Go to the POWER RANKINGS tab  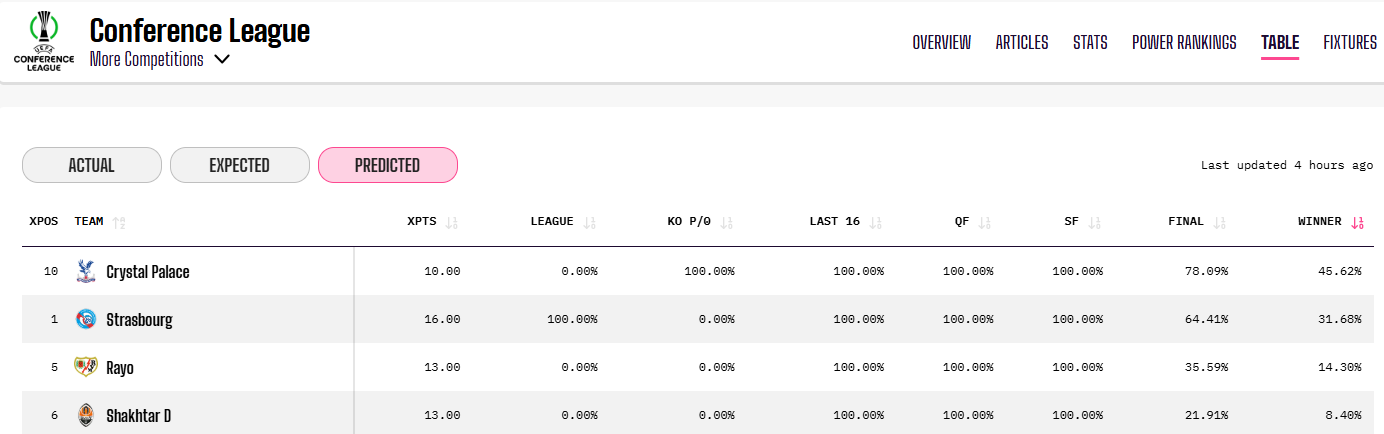pyautogui.click(x=1184, y=42)
